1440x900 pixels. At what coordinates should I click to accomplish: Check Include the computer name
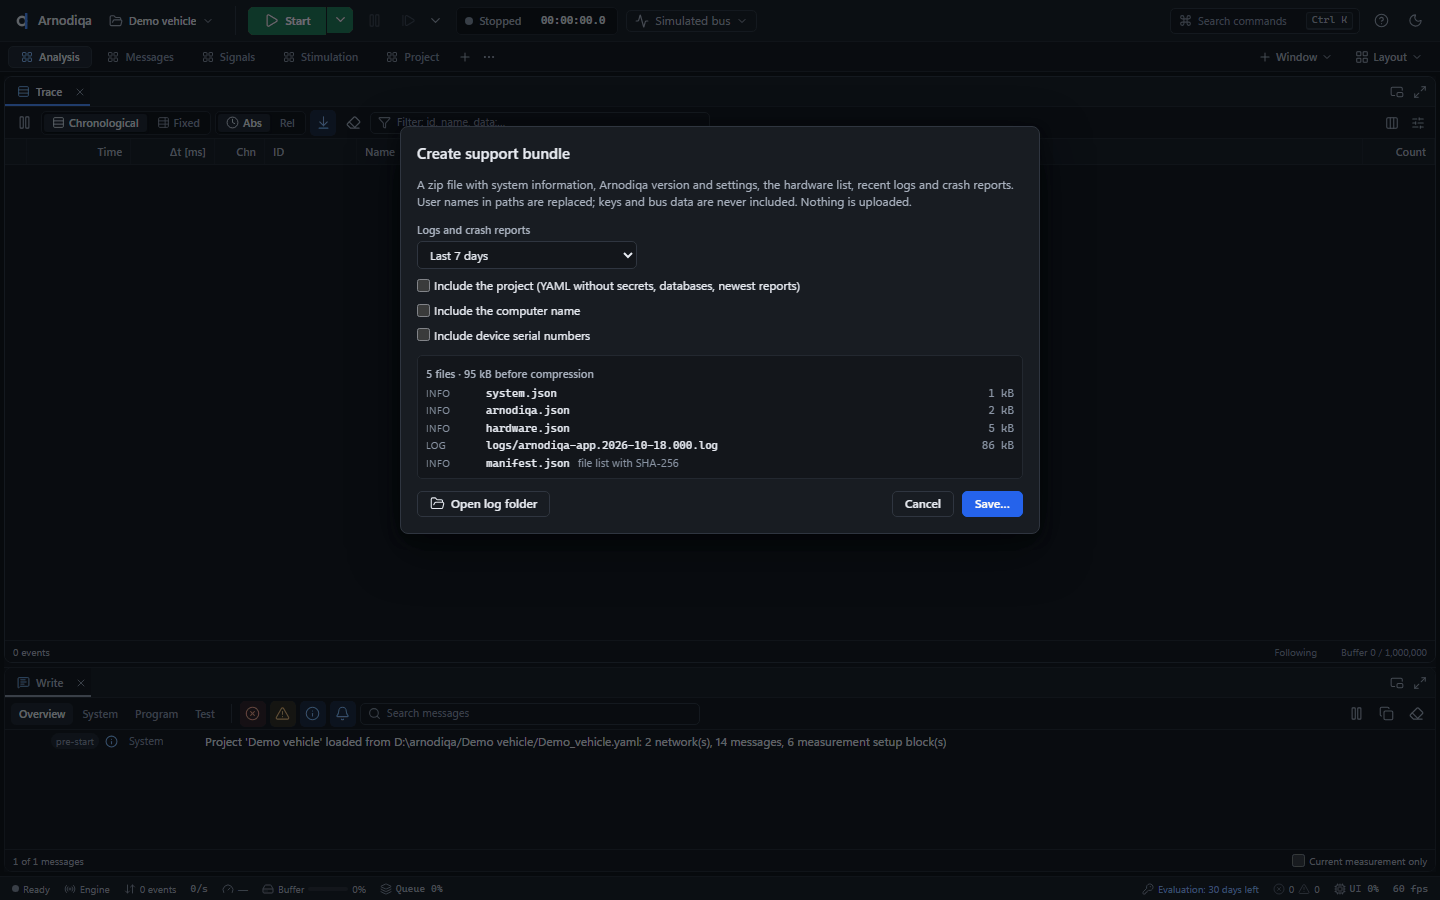pos(423,311)
